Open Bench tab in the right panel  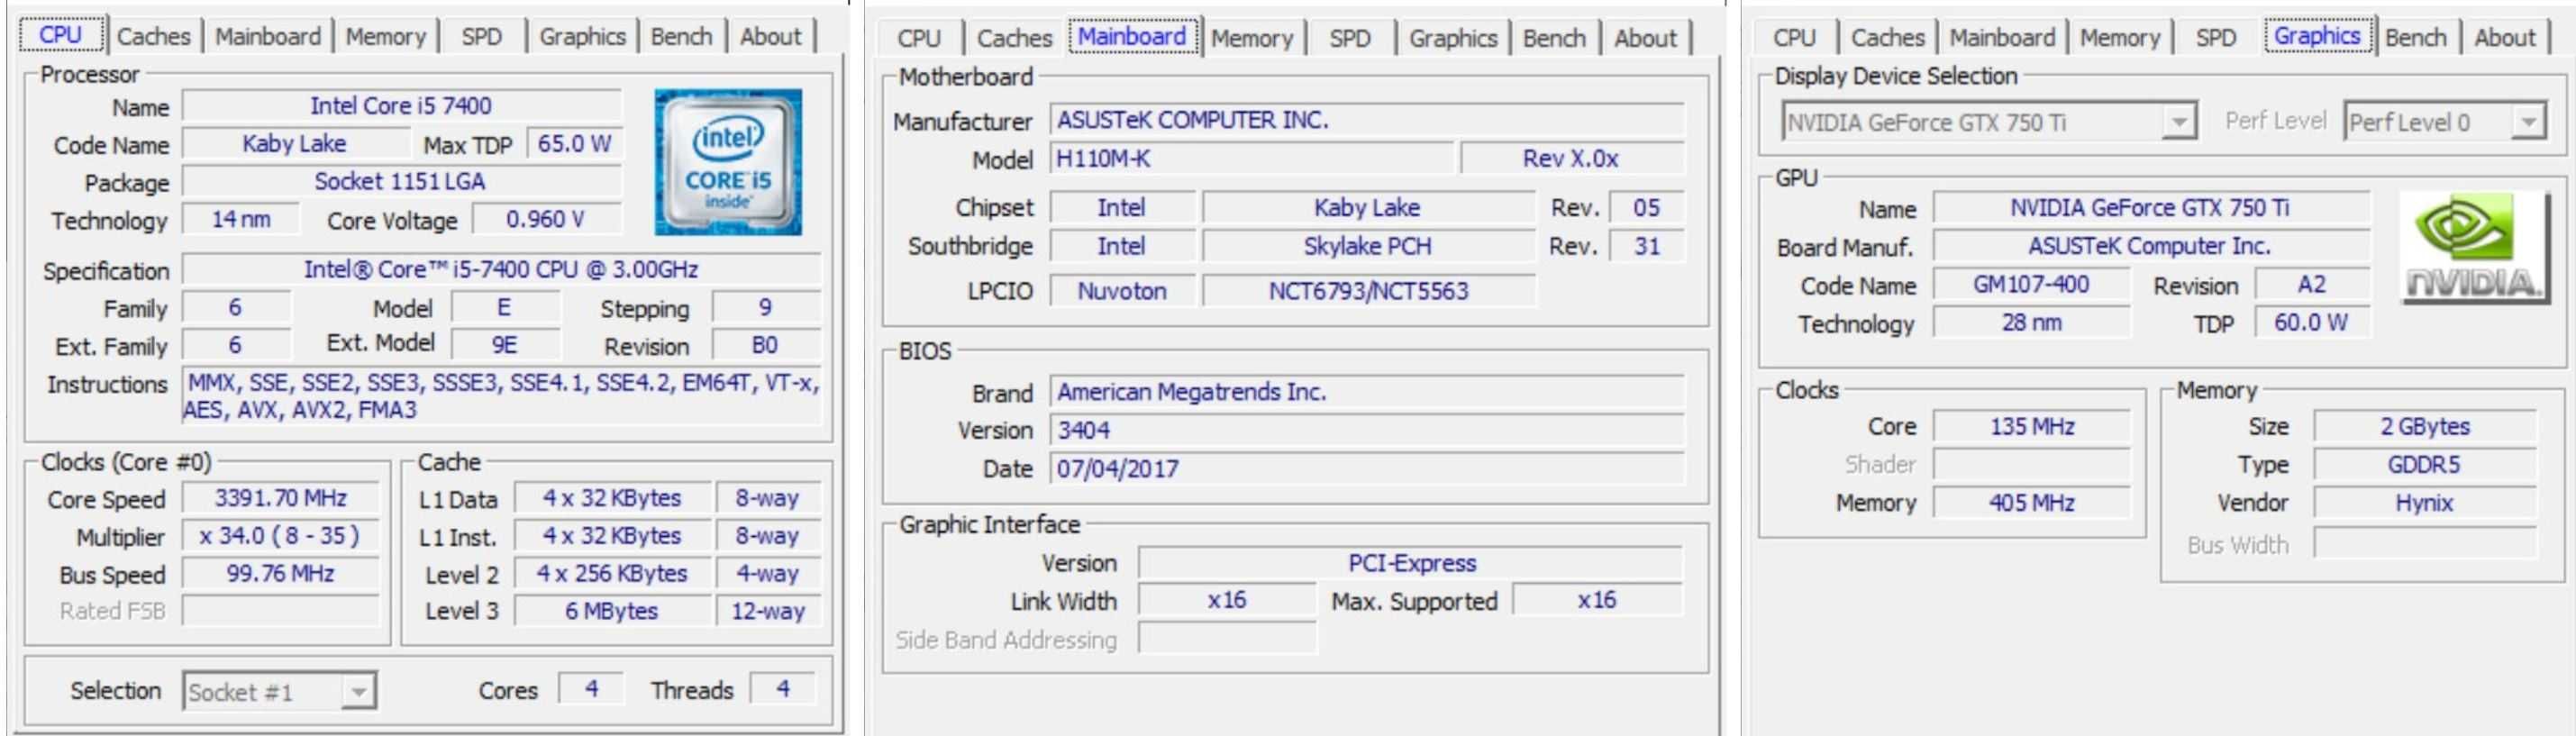(x=2416, y=37)
